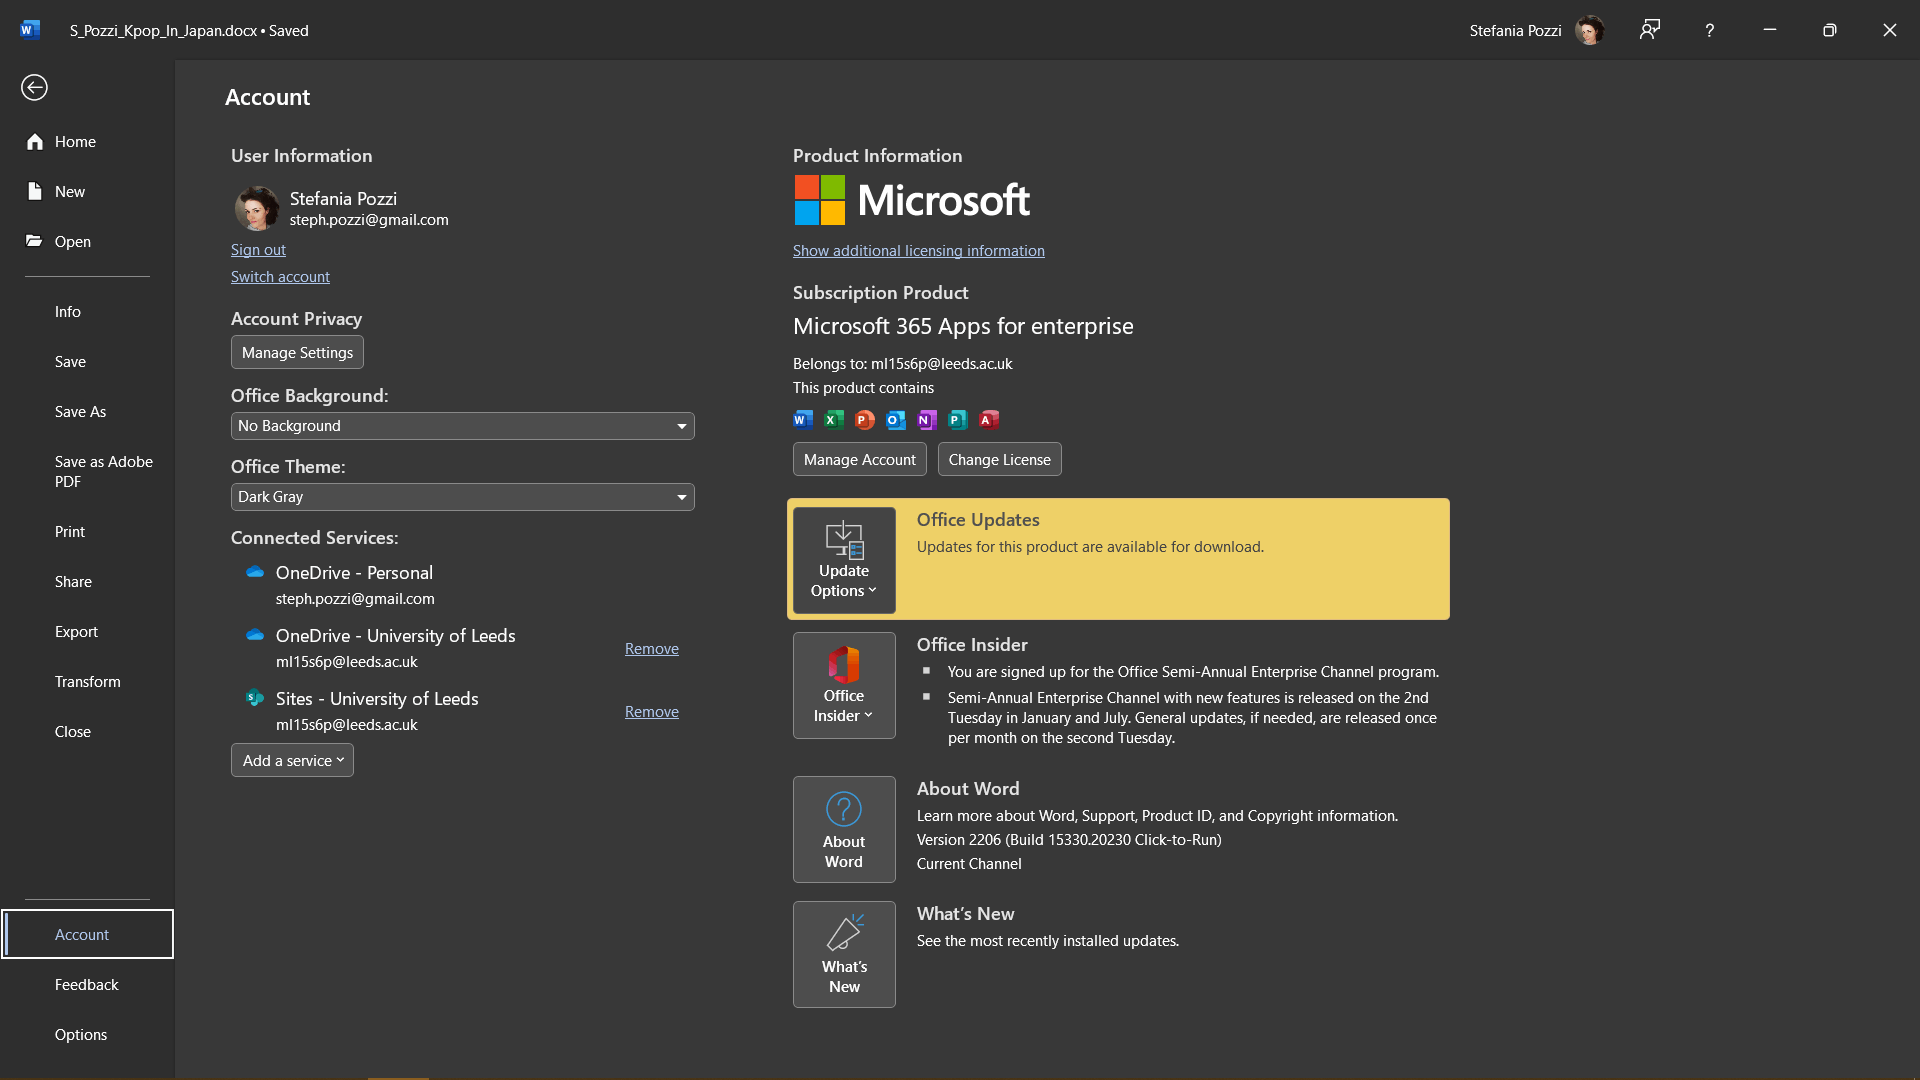Click the Sign out link
This screenshot has width=1920, height=1080.
coord(258,250)
